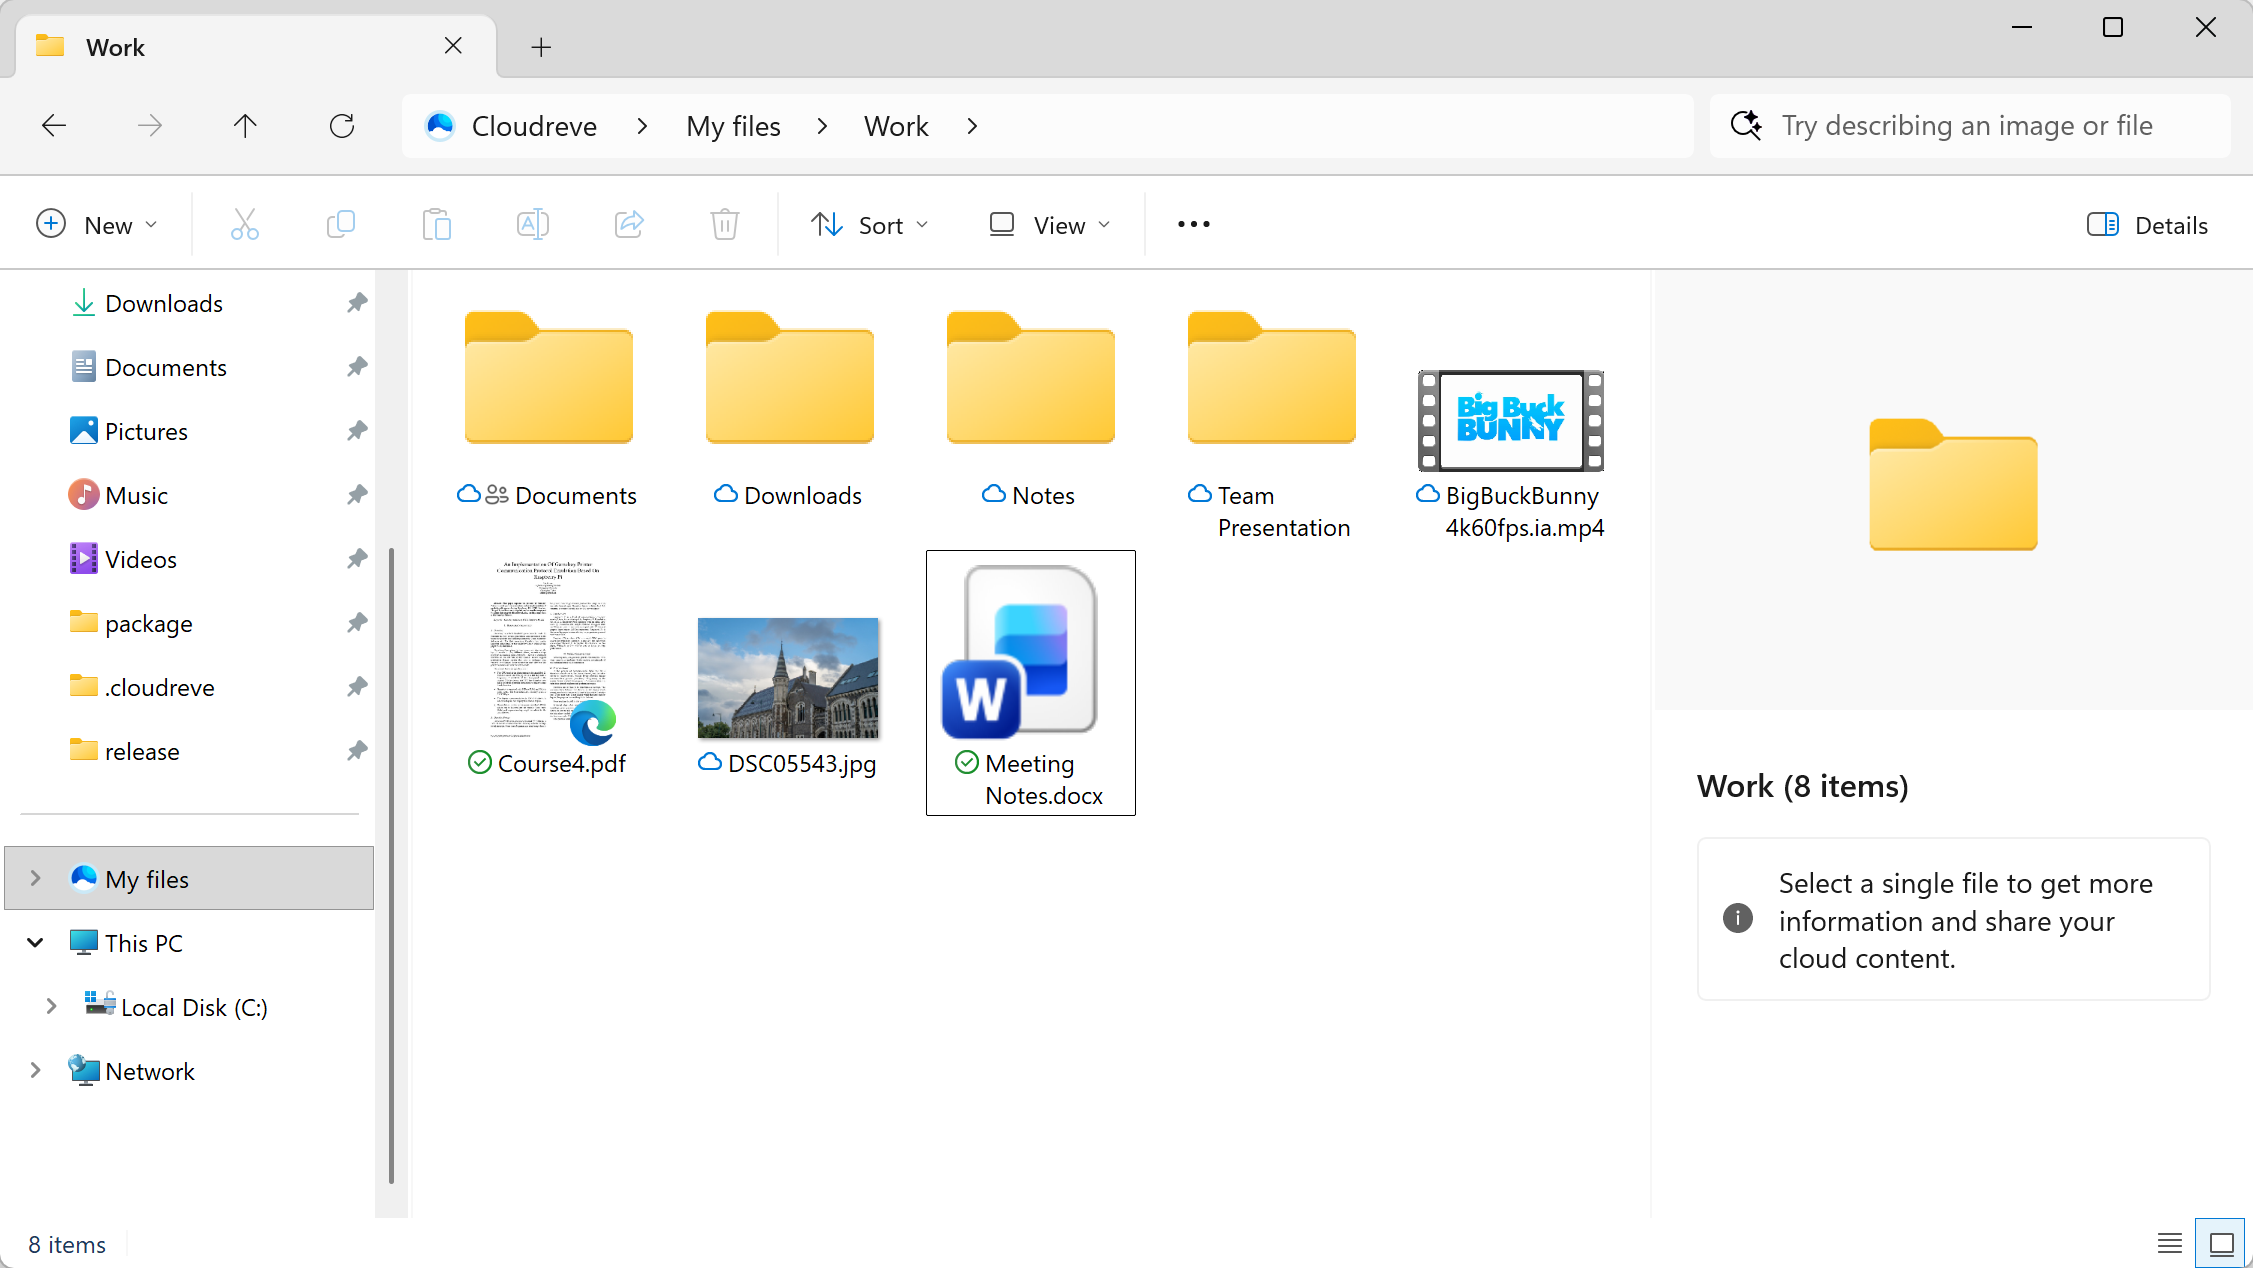
Task: Switch to the list details view layout
Action: pos(2169,1243)
